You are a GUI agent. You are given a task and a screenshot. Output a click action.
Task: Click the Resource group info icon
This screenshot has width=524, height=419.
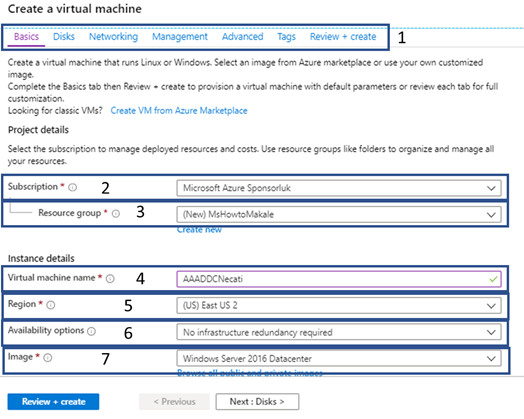pos(116,214)
